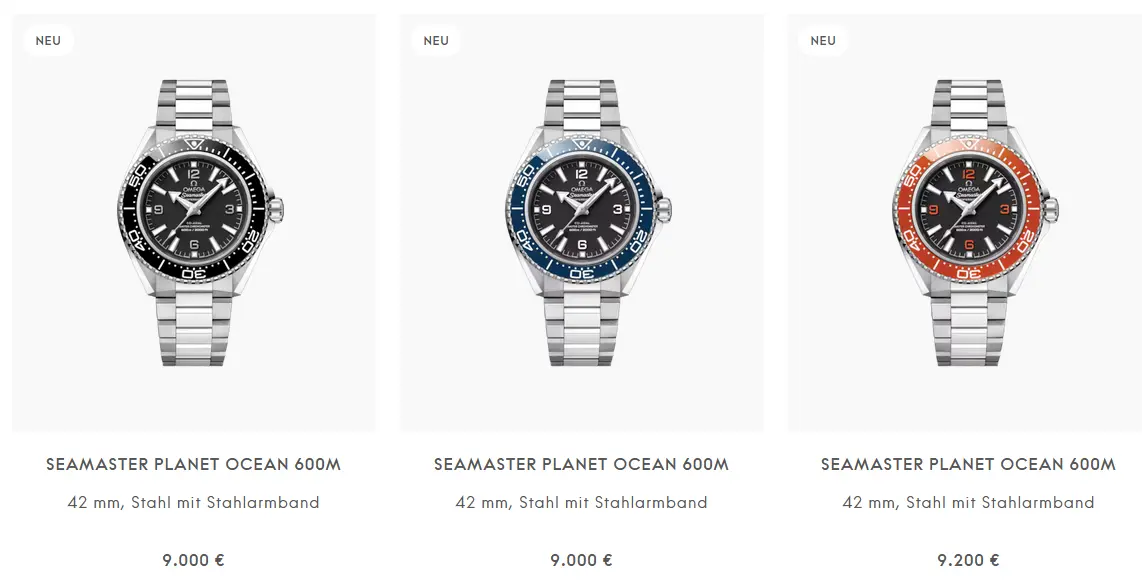Click the first product's 42 mm Stahl description

[x=194, y=503]
